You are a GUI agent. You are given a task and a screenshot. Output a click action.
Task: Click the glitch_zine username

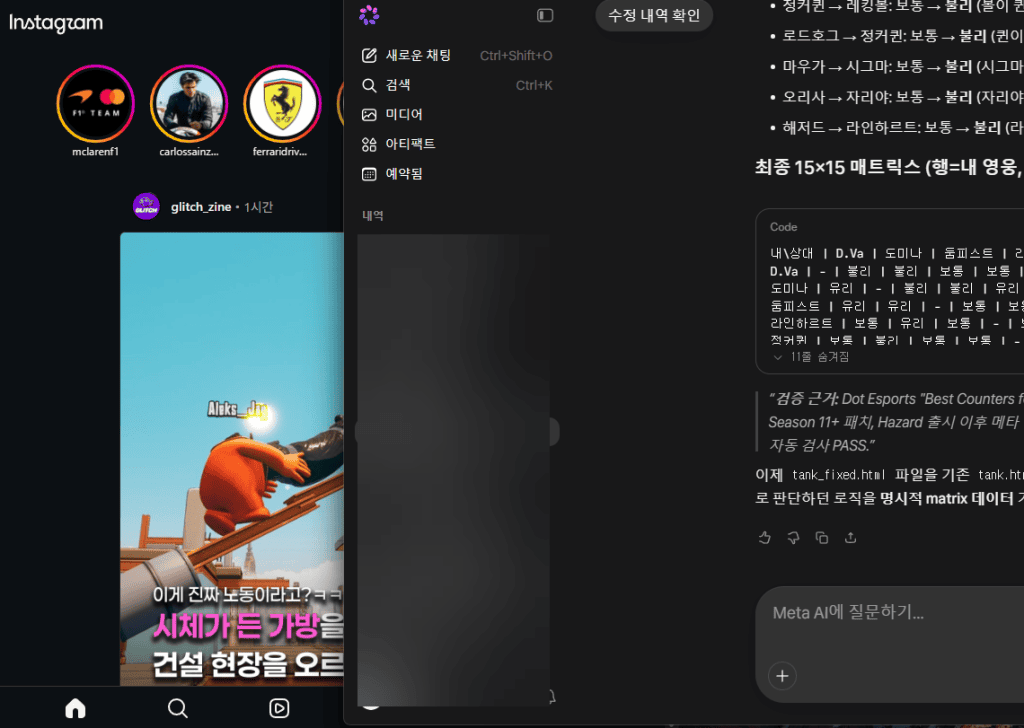tap(200, 207)
